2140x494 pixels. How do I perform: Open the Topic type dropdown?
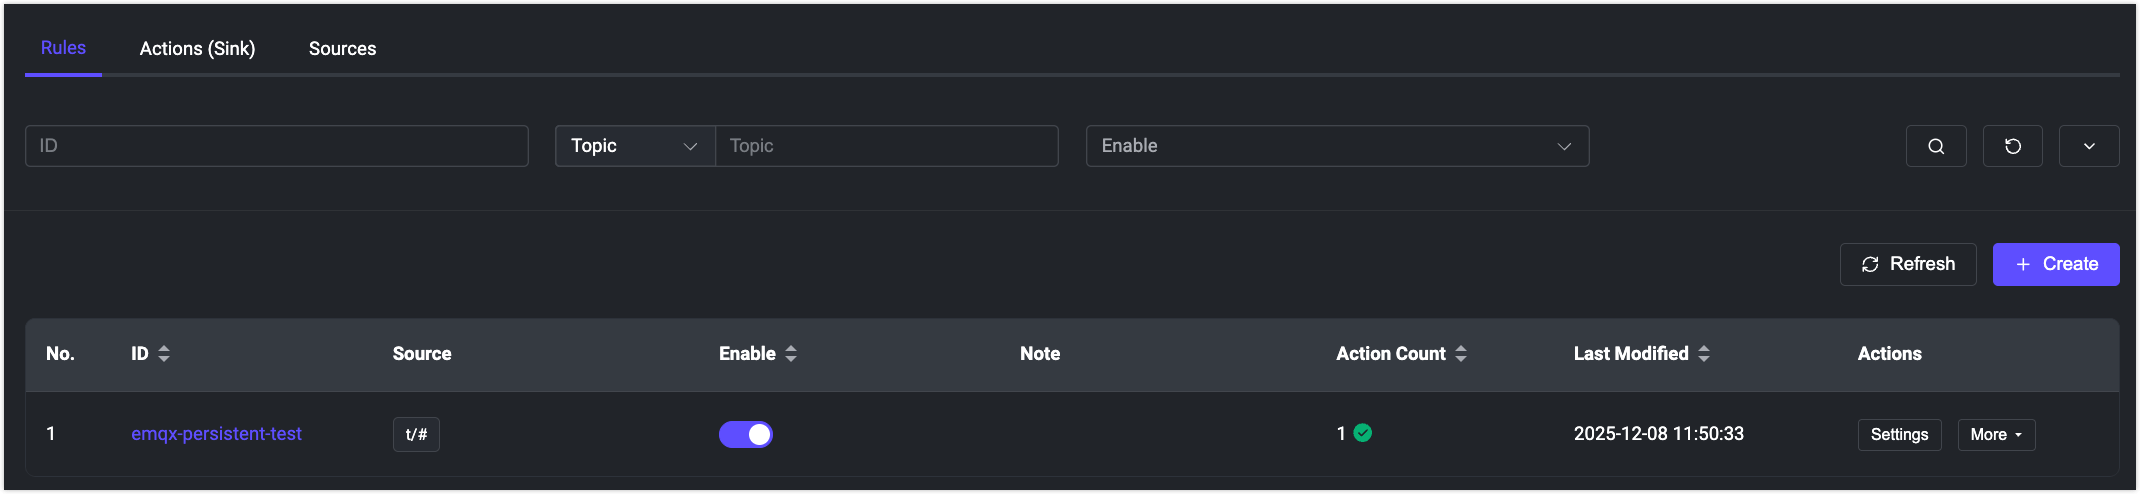pyautogui.click(x=634, y=146)
